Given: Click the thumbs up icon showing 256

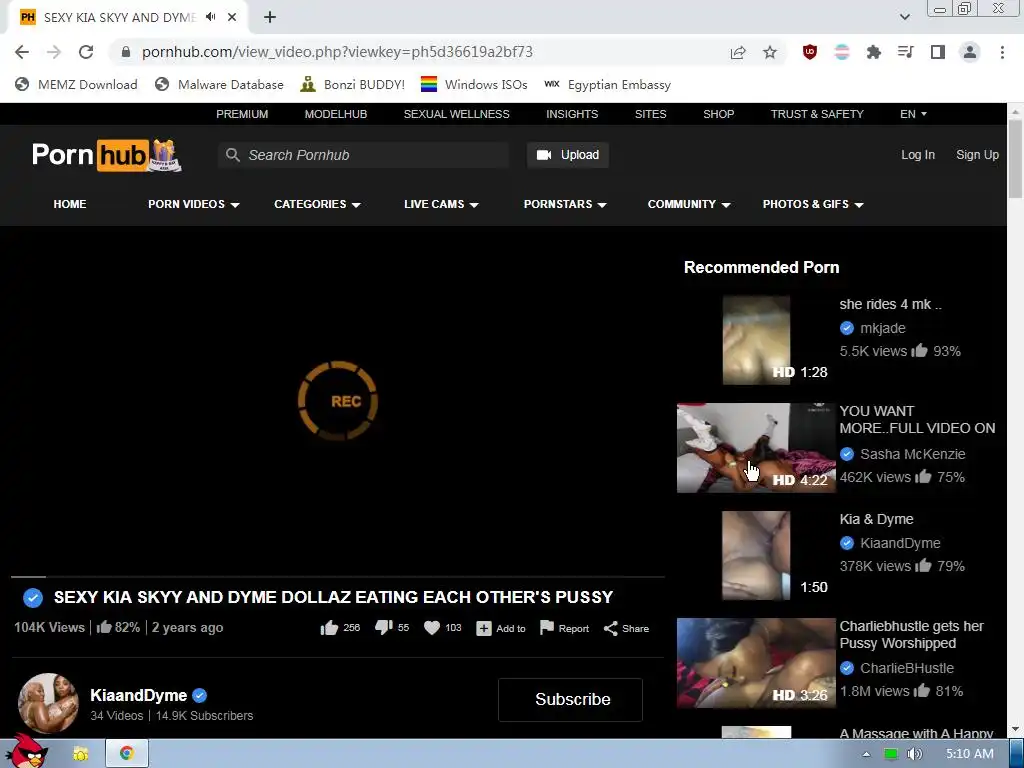Looking at the screenshot, I should pyautogui.click(x=329, y=628).
